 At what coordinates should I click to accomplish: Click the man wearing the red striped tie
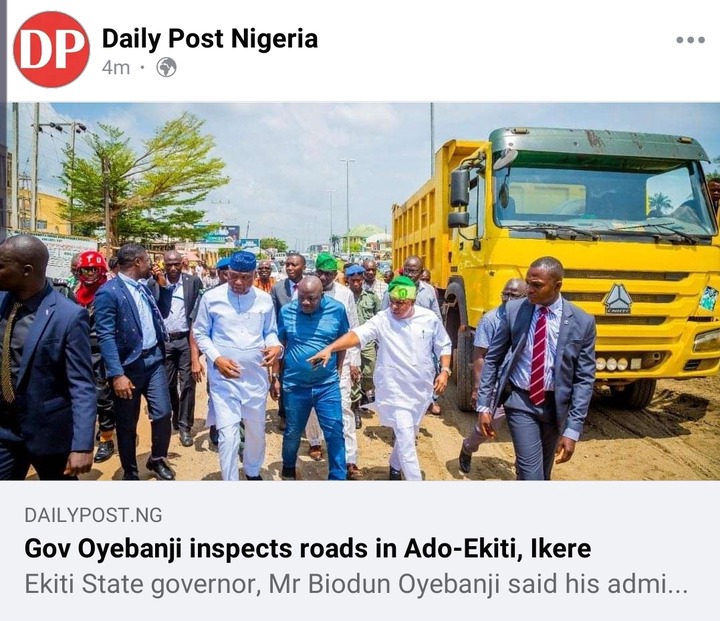(x=537, y=367)
